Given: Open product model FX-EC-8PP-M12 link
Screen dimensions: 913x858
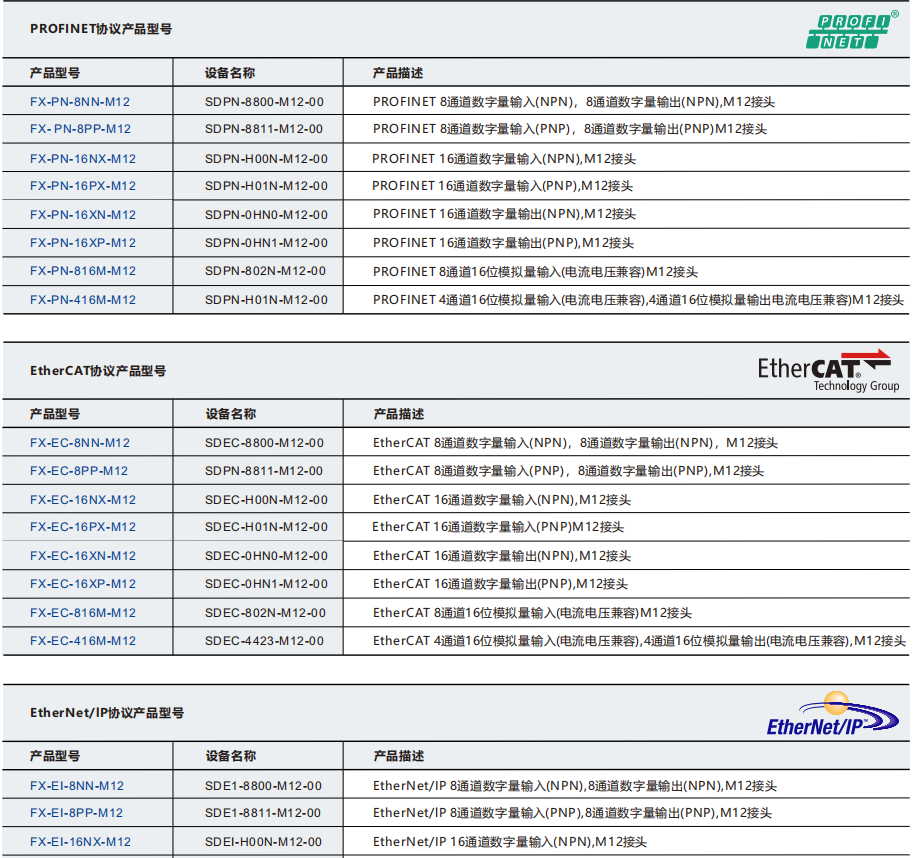Looking at the screenshot, I should point(79,471).
